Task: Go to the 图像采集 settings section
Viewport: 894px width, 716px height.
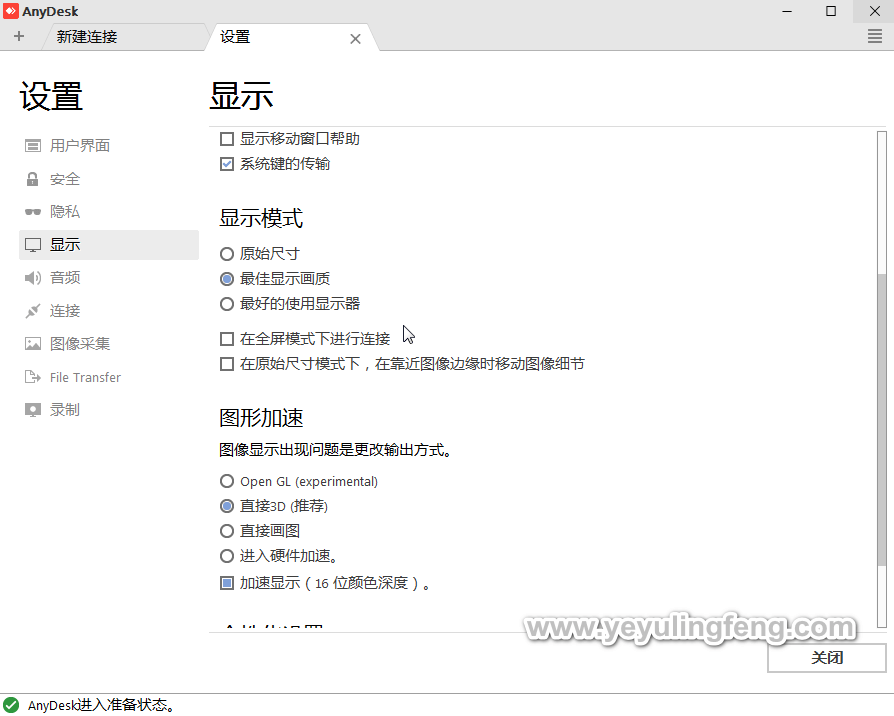Action: (109, 344)
